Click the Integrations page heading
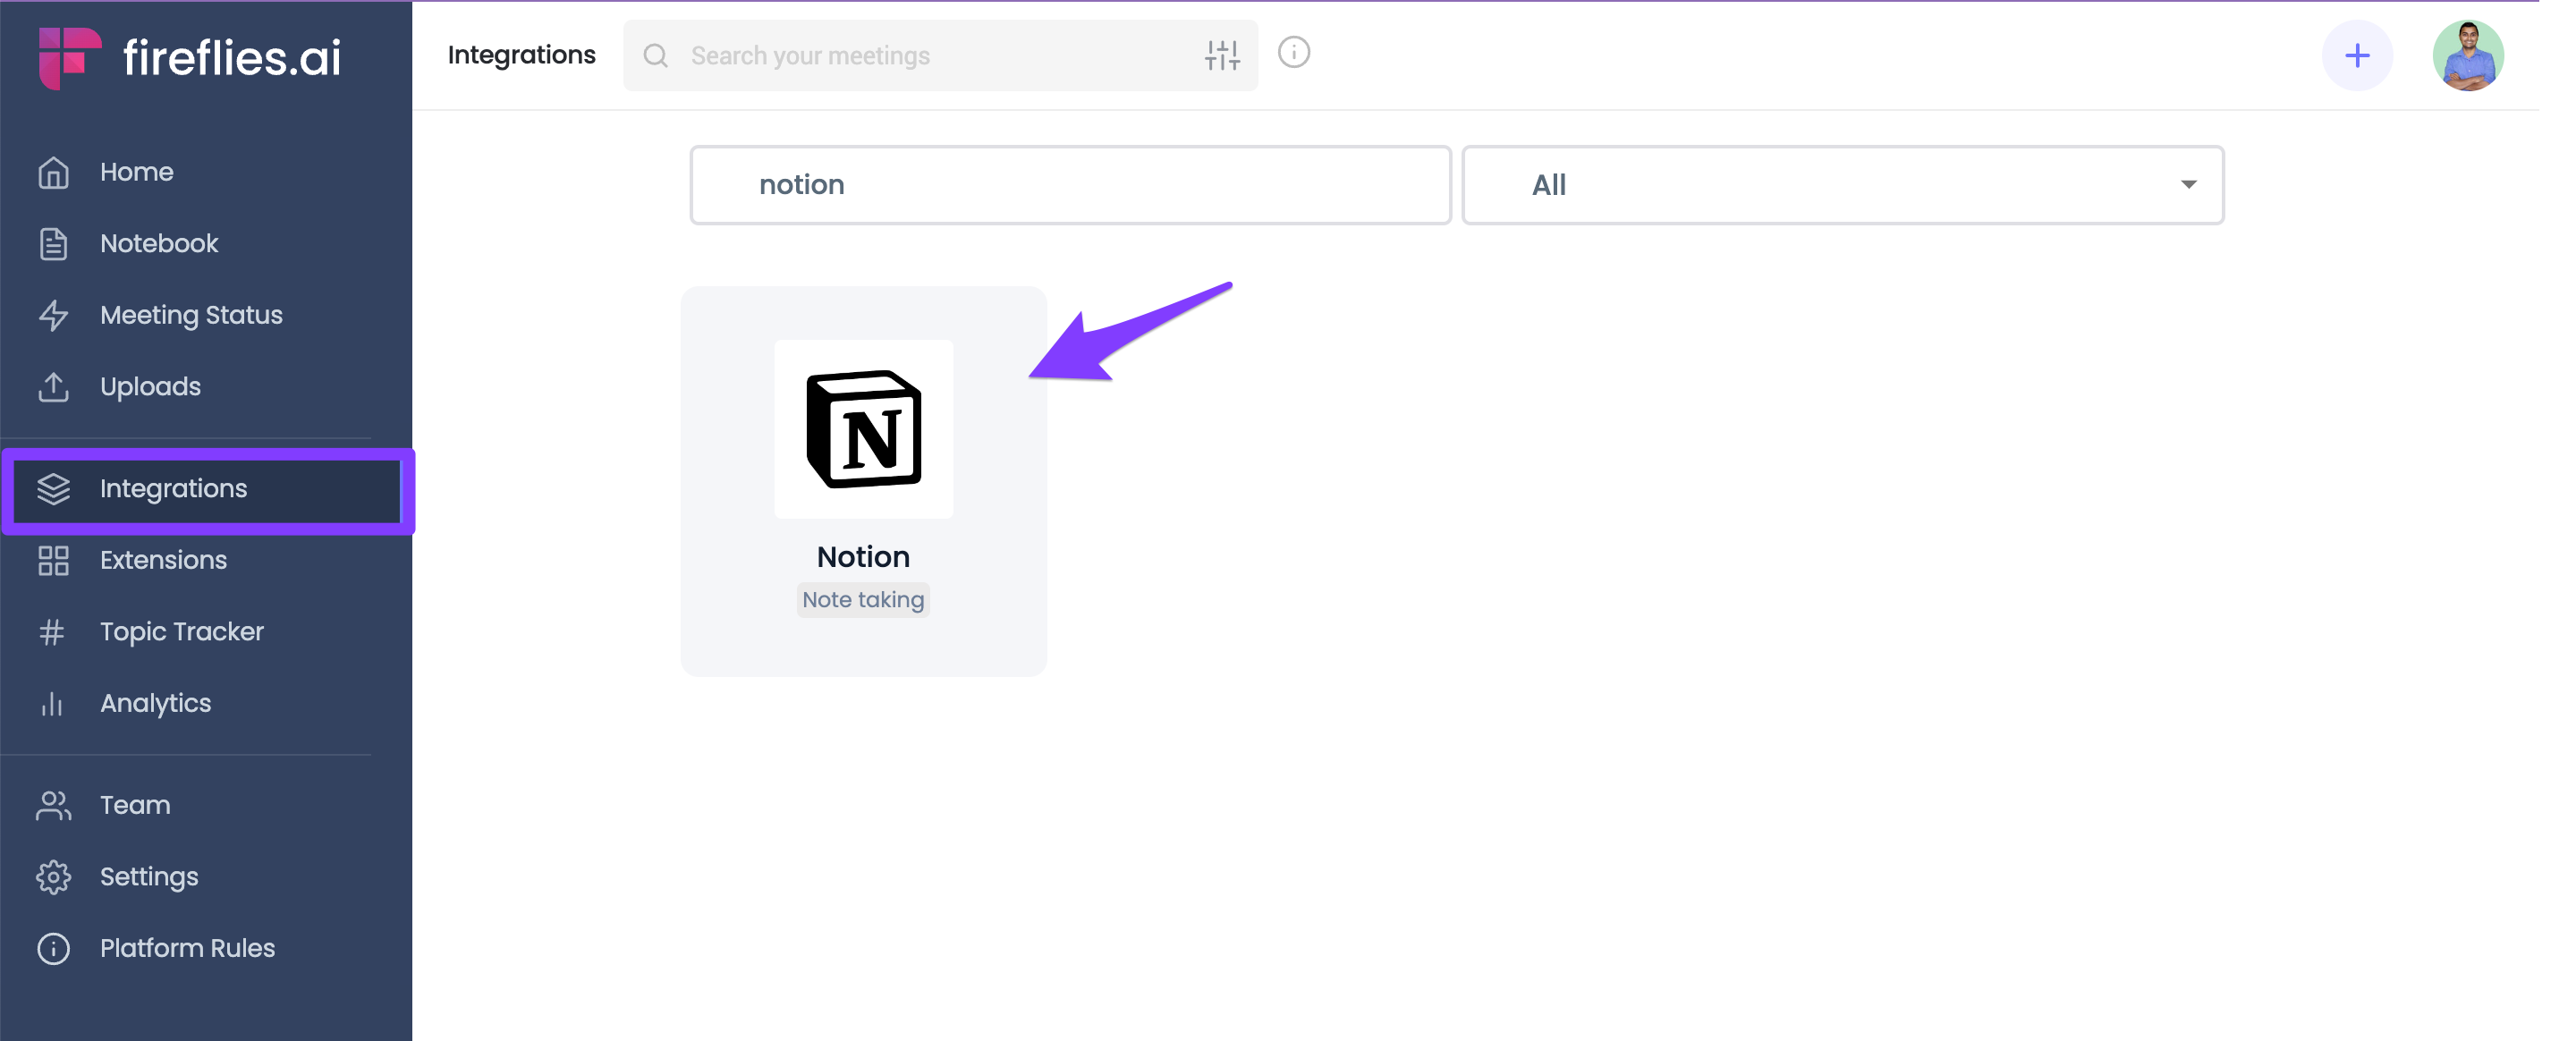Screen dimensions: 2576x1041 521,55
